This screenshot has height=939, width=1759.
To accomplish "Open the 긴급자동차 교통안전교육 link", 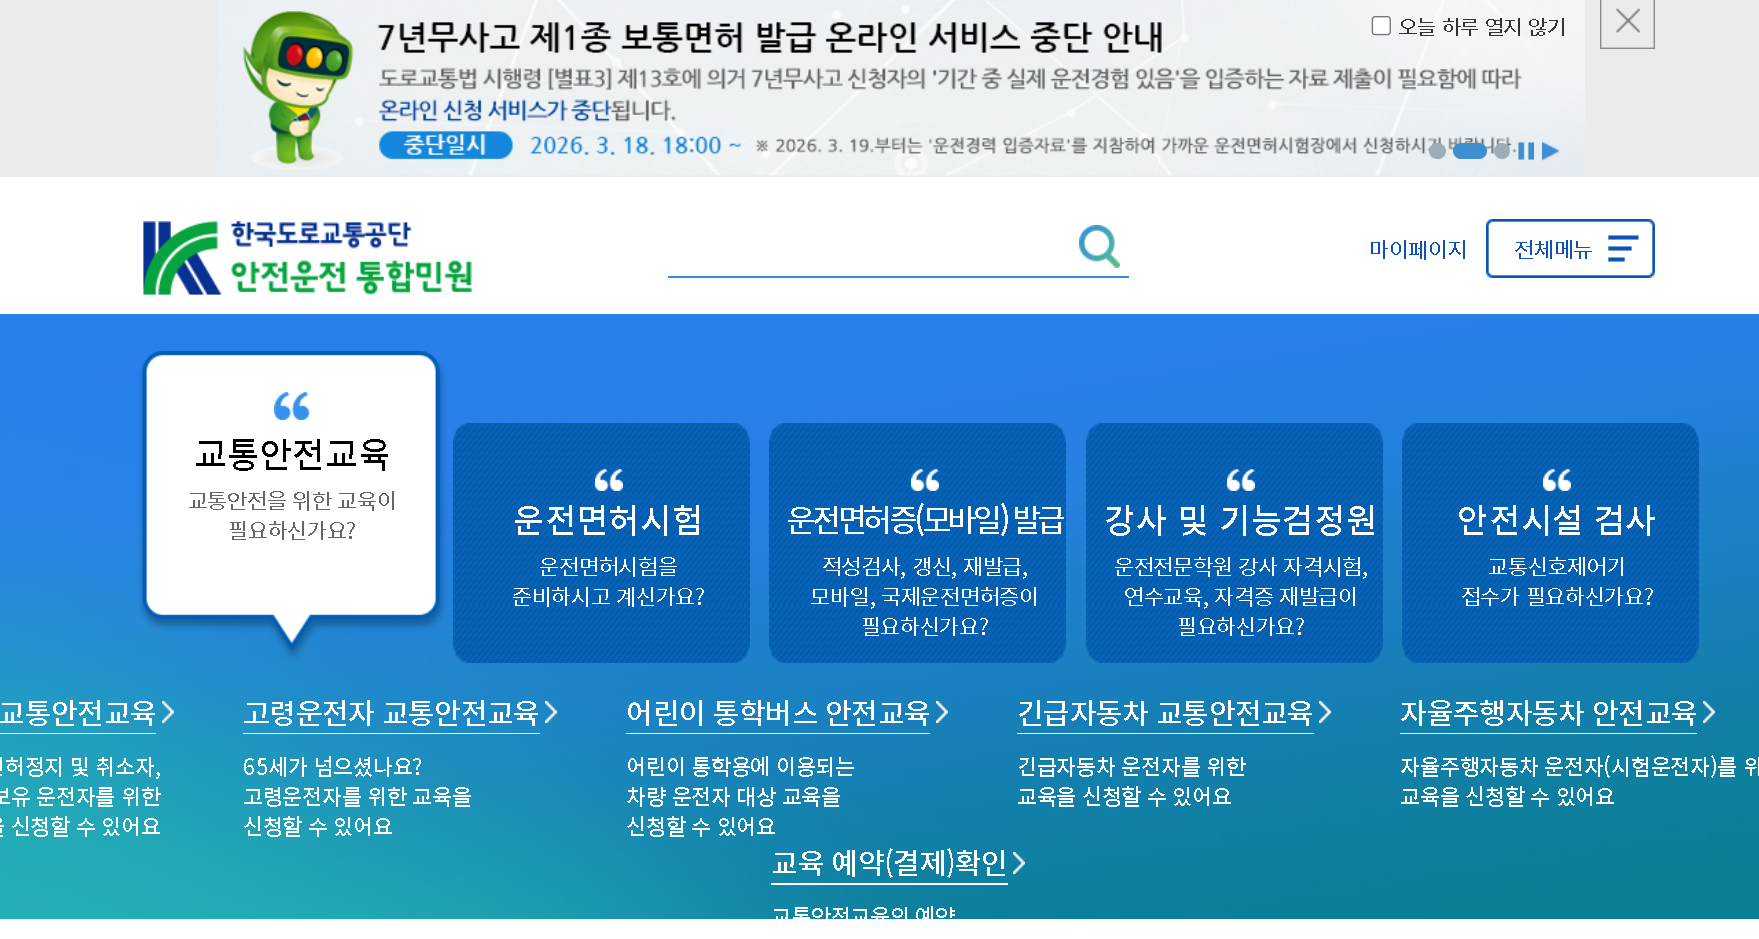I will [x=1166, y=712].
